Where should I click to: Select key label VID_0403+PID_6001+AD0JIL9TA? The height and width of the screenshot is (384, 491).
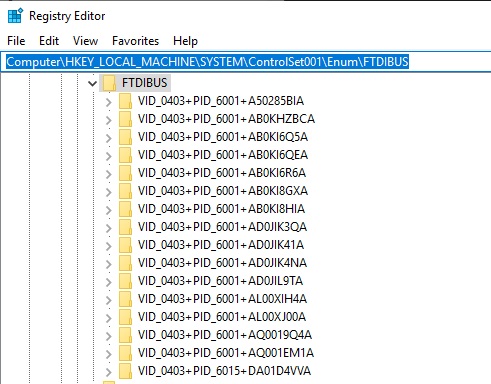(x=220, y=281)
